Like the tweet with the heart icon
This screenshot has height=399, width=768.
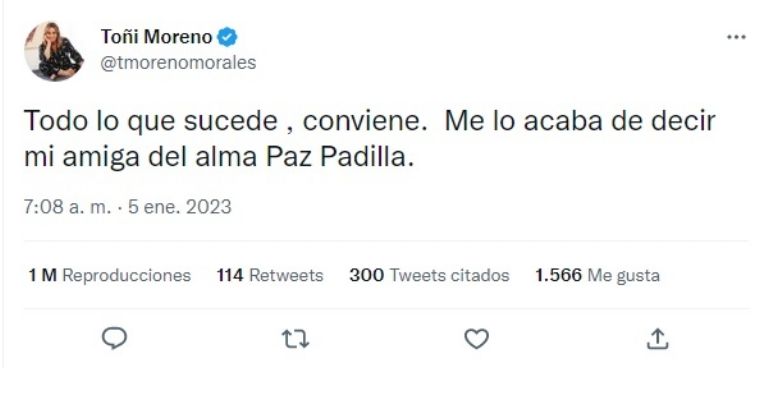coord(477,339)
